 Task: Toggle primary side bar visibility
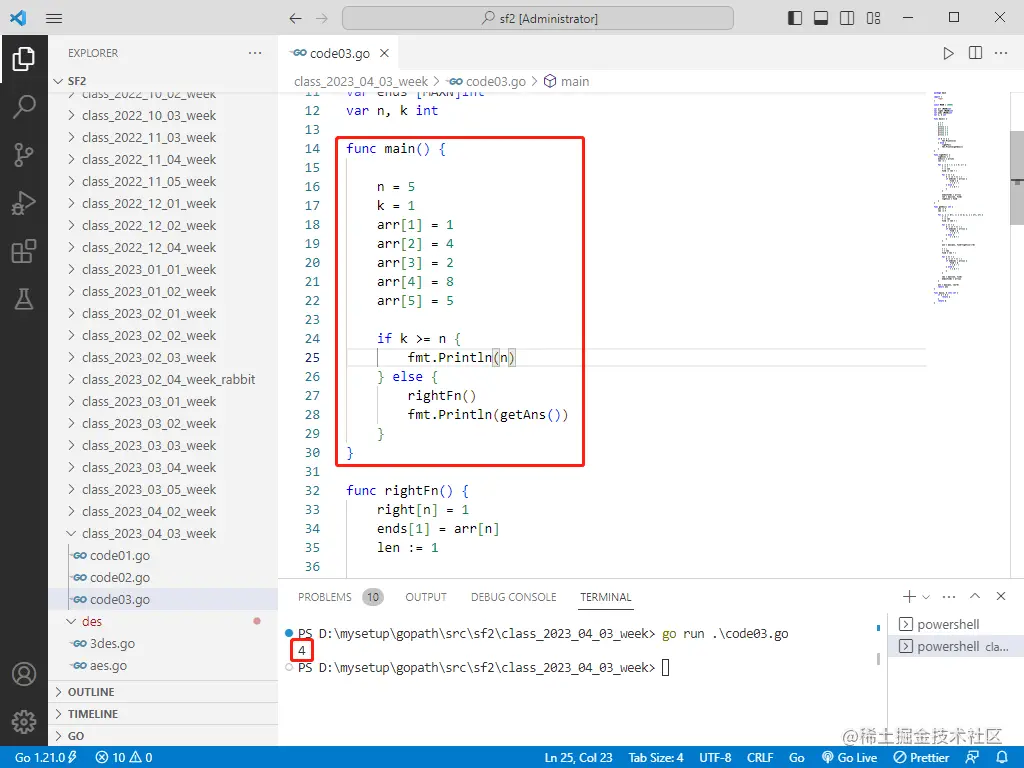pyautogui.click(x=795, y=18)
